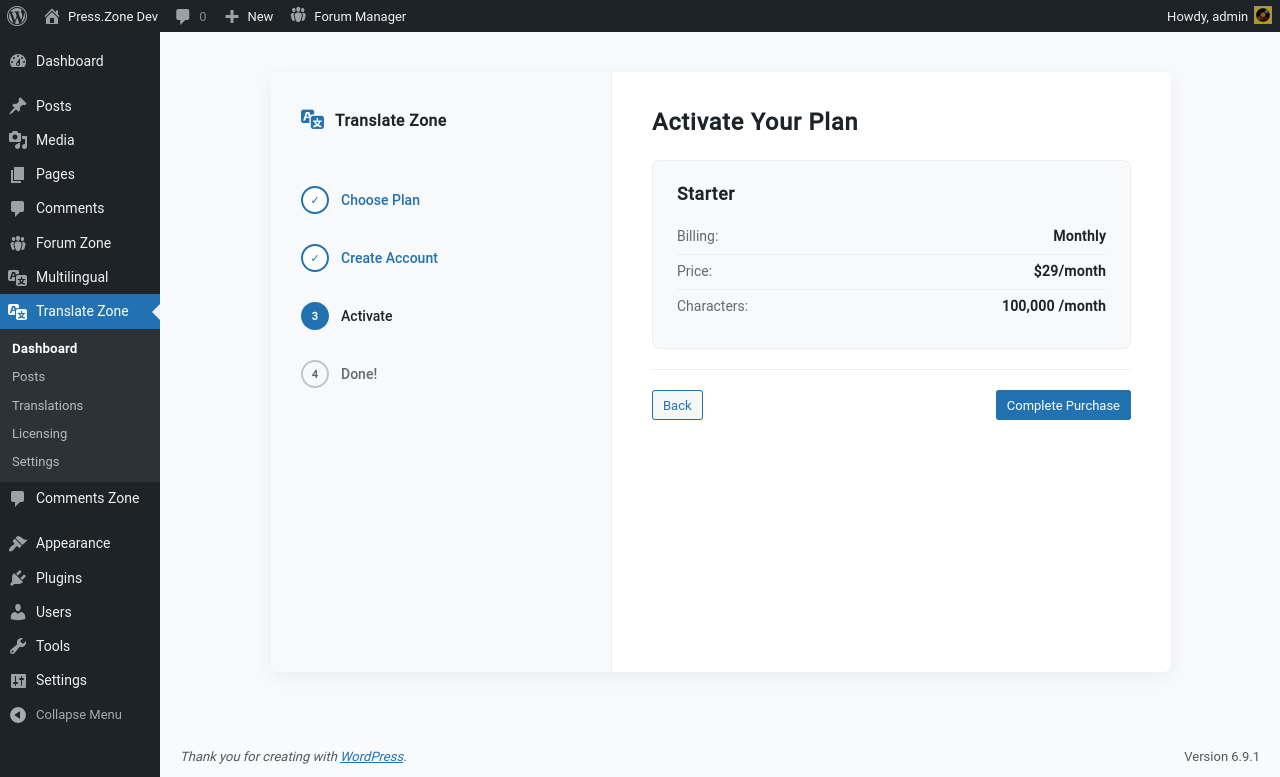Image resolution: width=1280 pixels, height=777 pixels.
Task: Click the Settings sliders icon in sidebar
Action: pos(18,680)
